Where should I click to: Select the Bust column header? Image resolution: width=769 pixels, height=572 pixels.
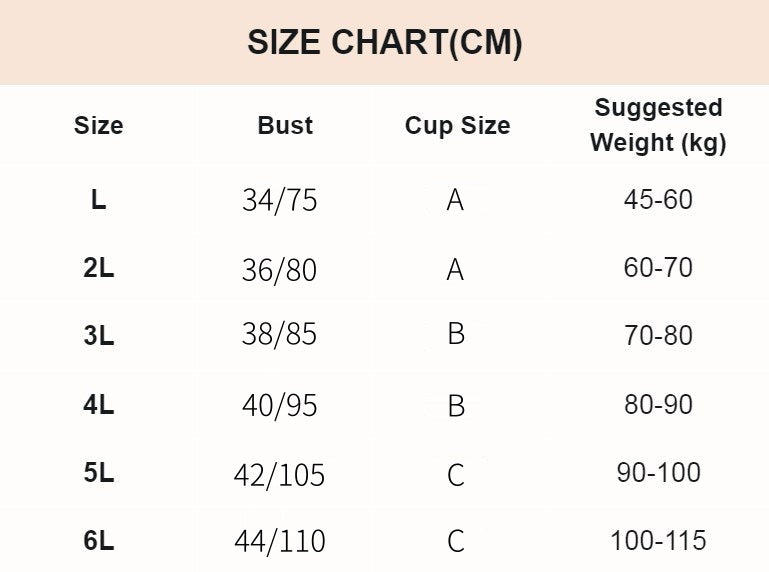(285, 126)
